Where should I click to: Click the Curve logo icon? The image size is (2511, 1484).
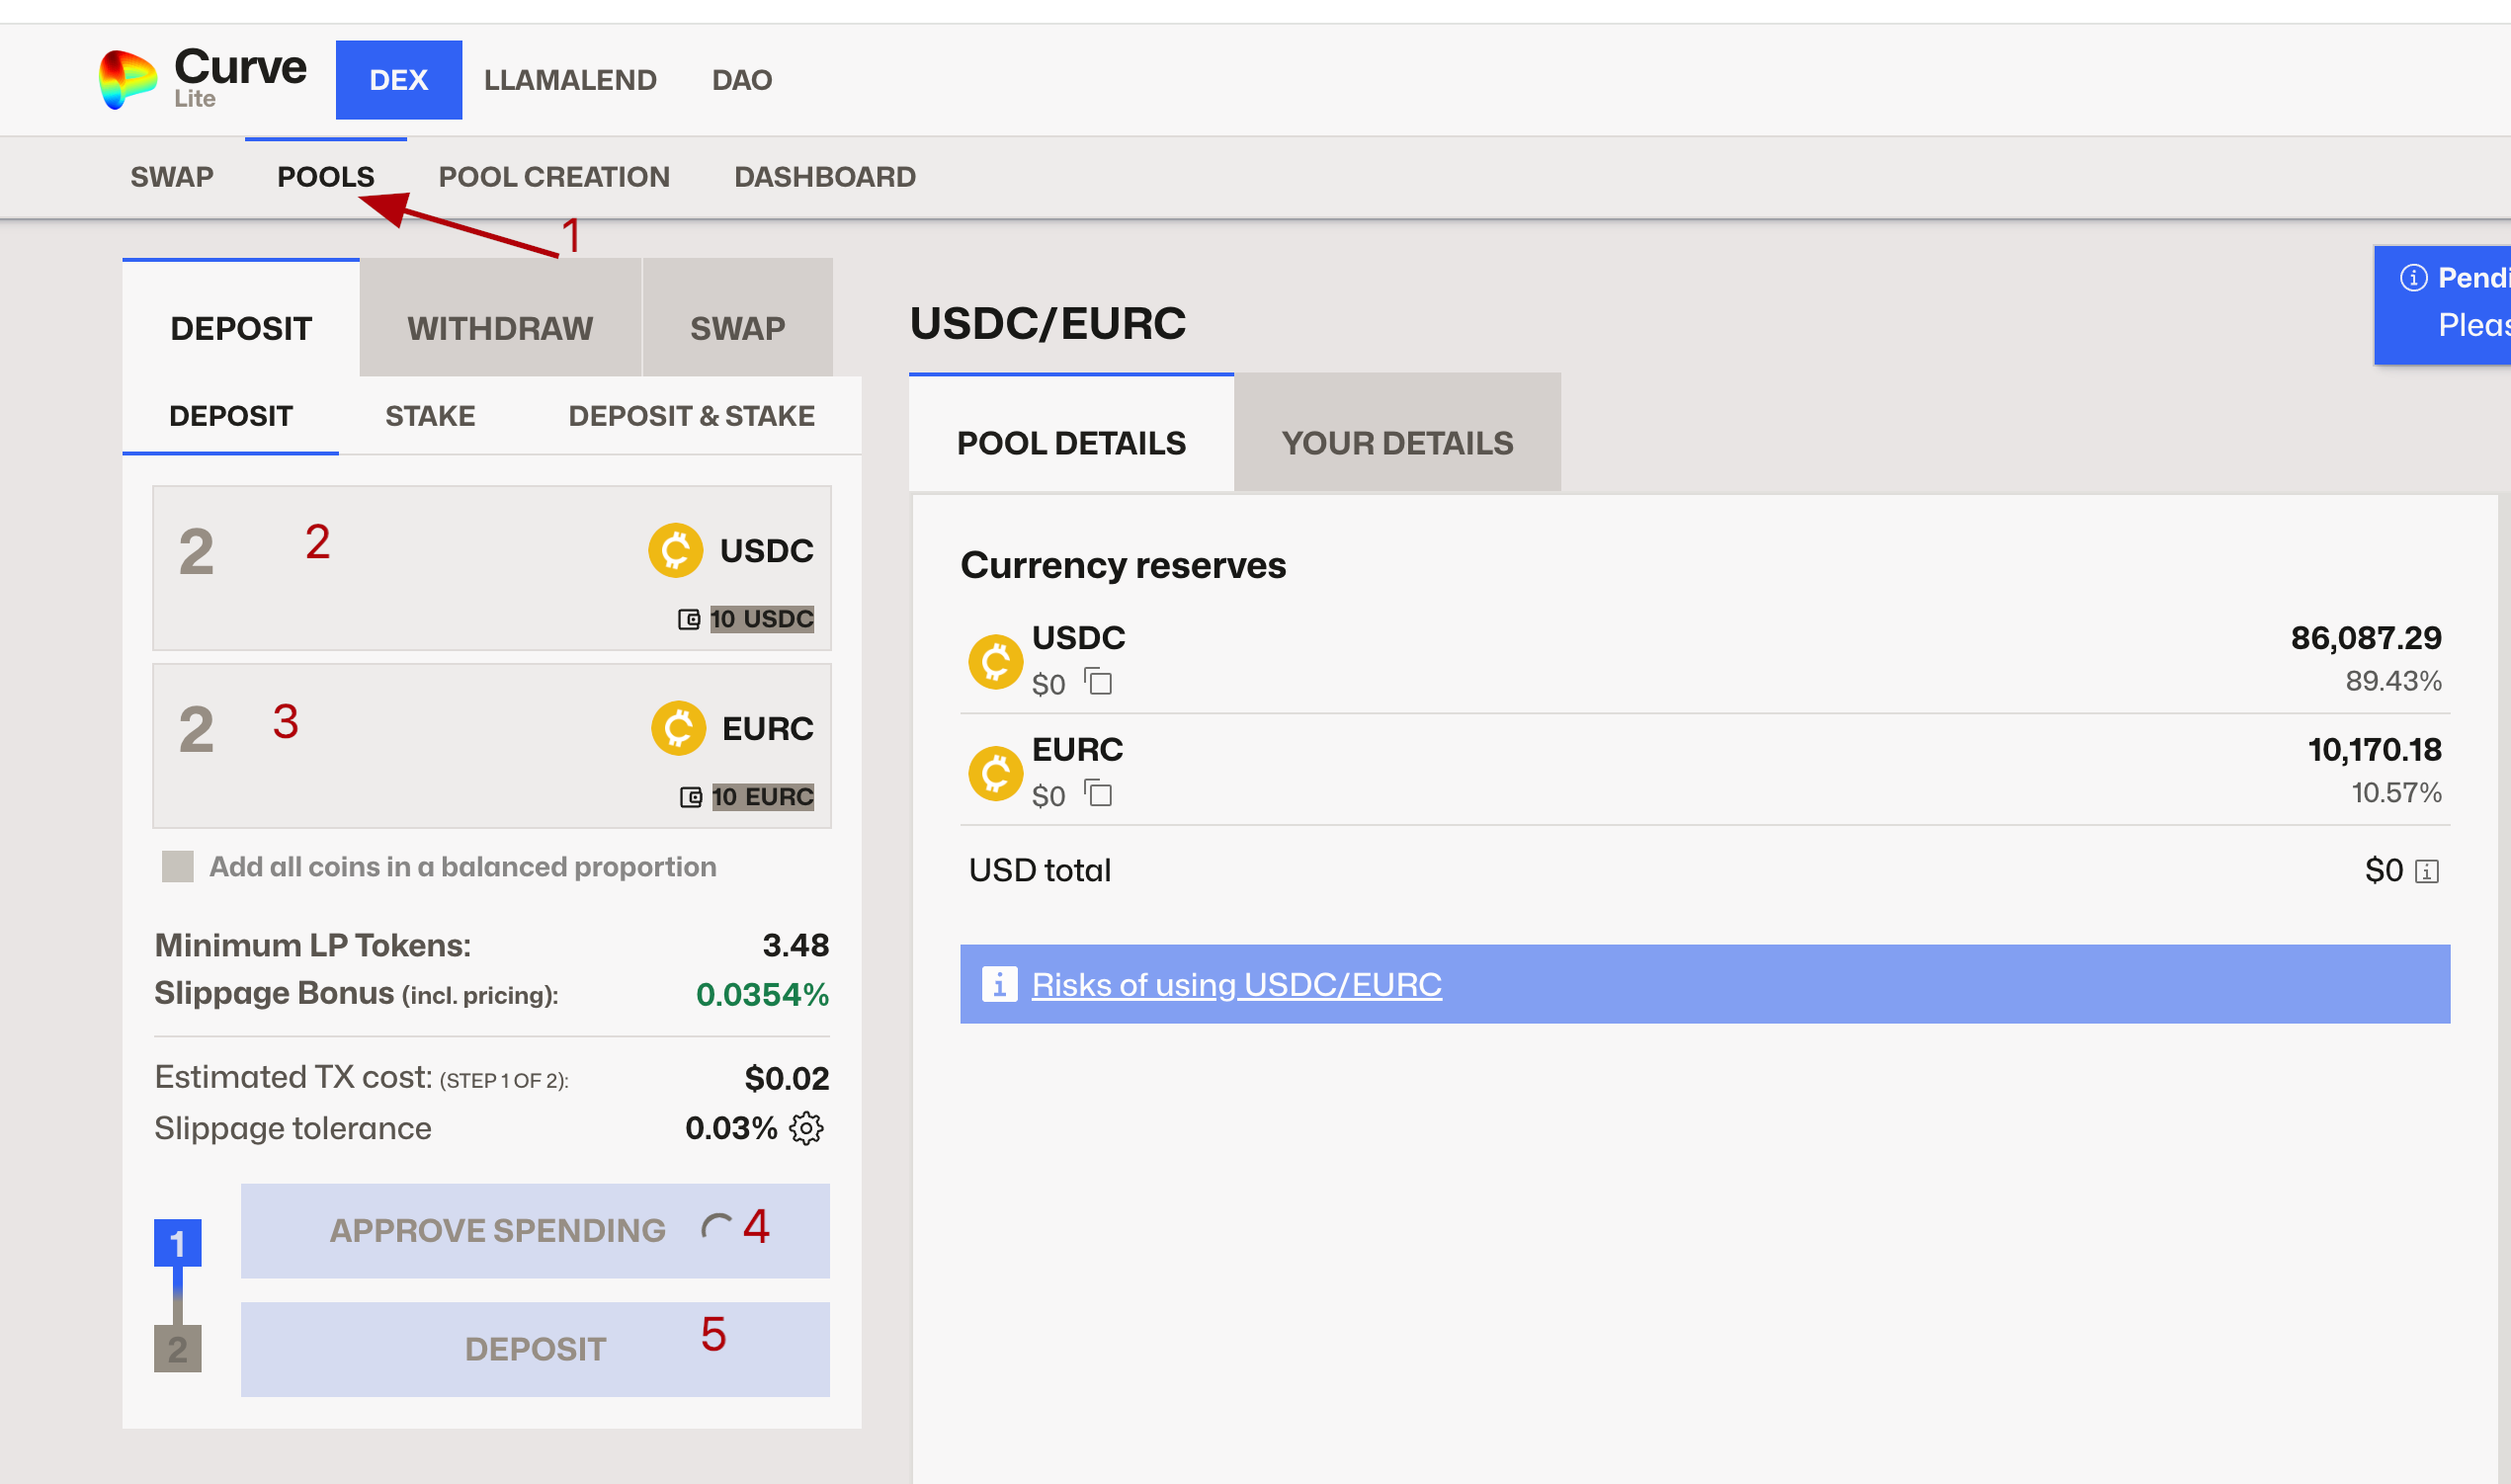pos(127,79)
